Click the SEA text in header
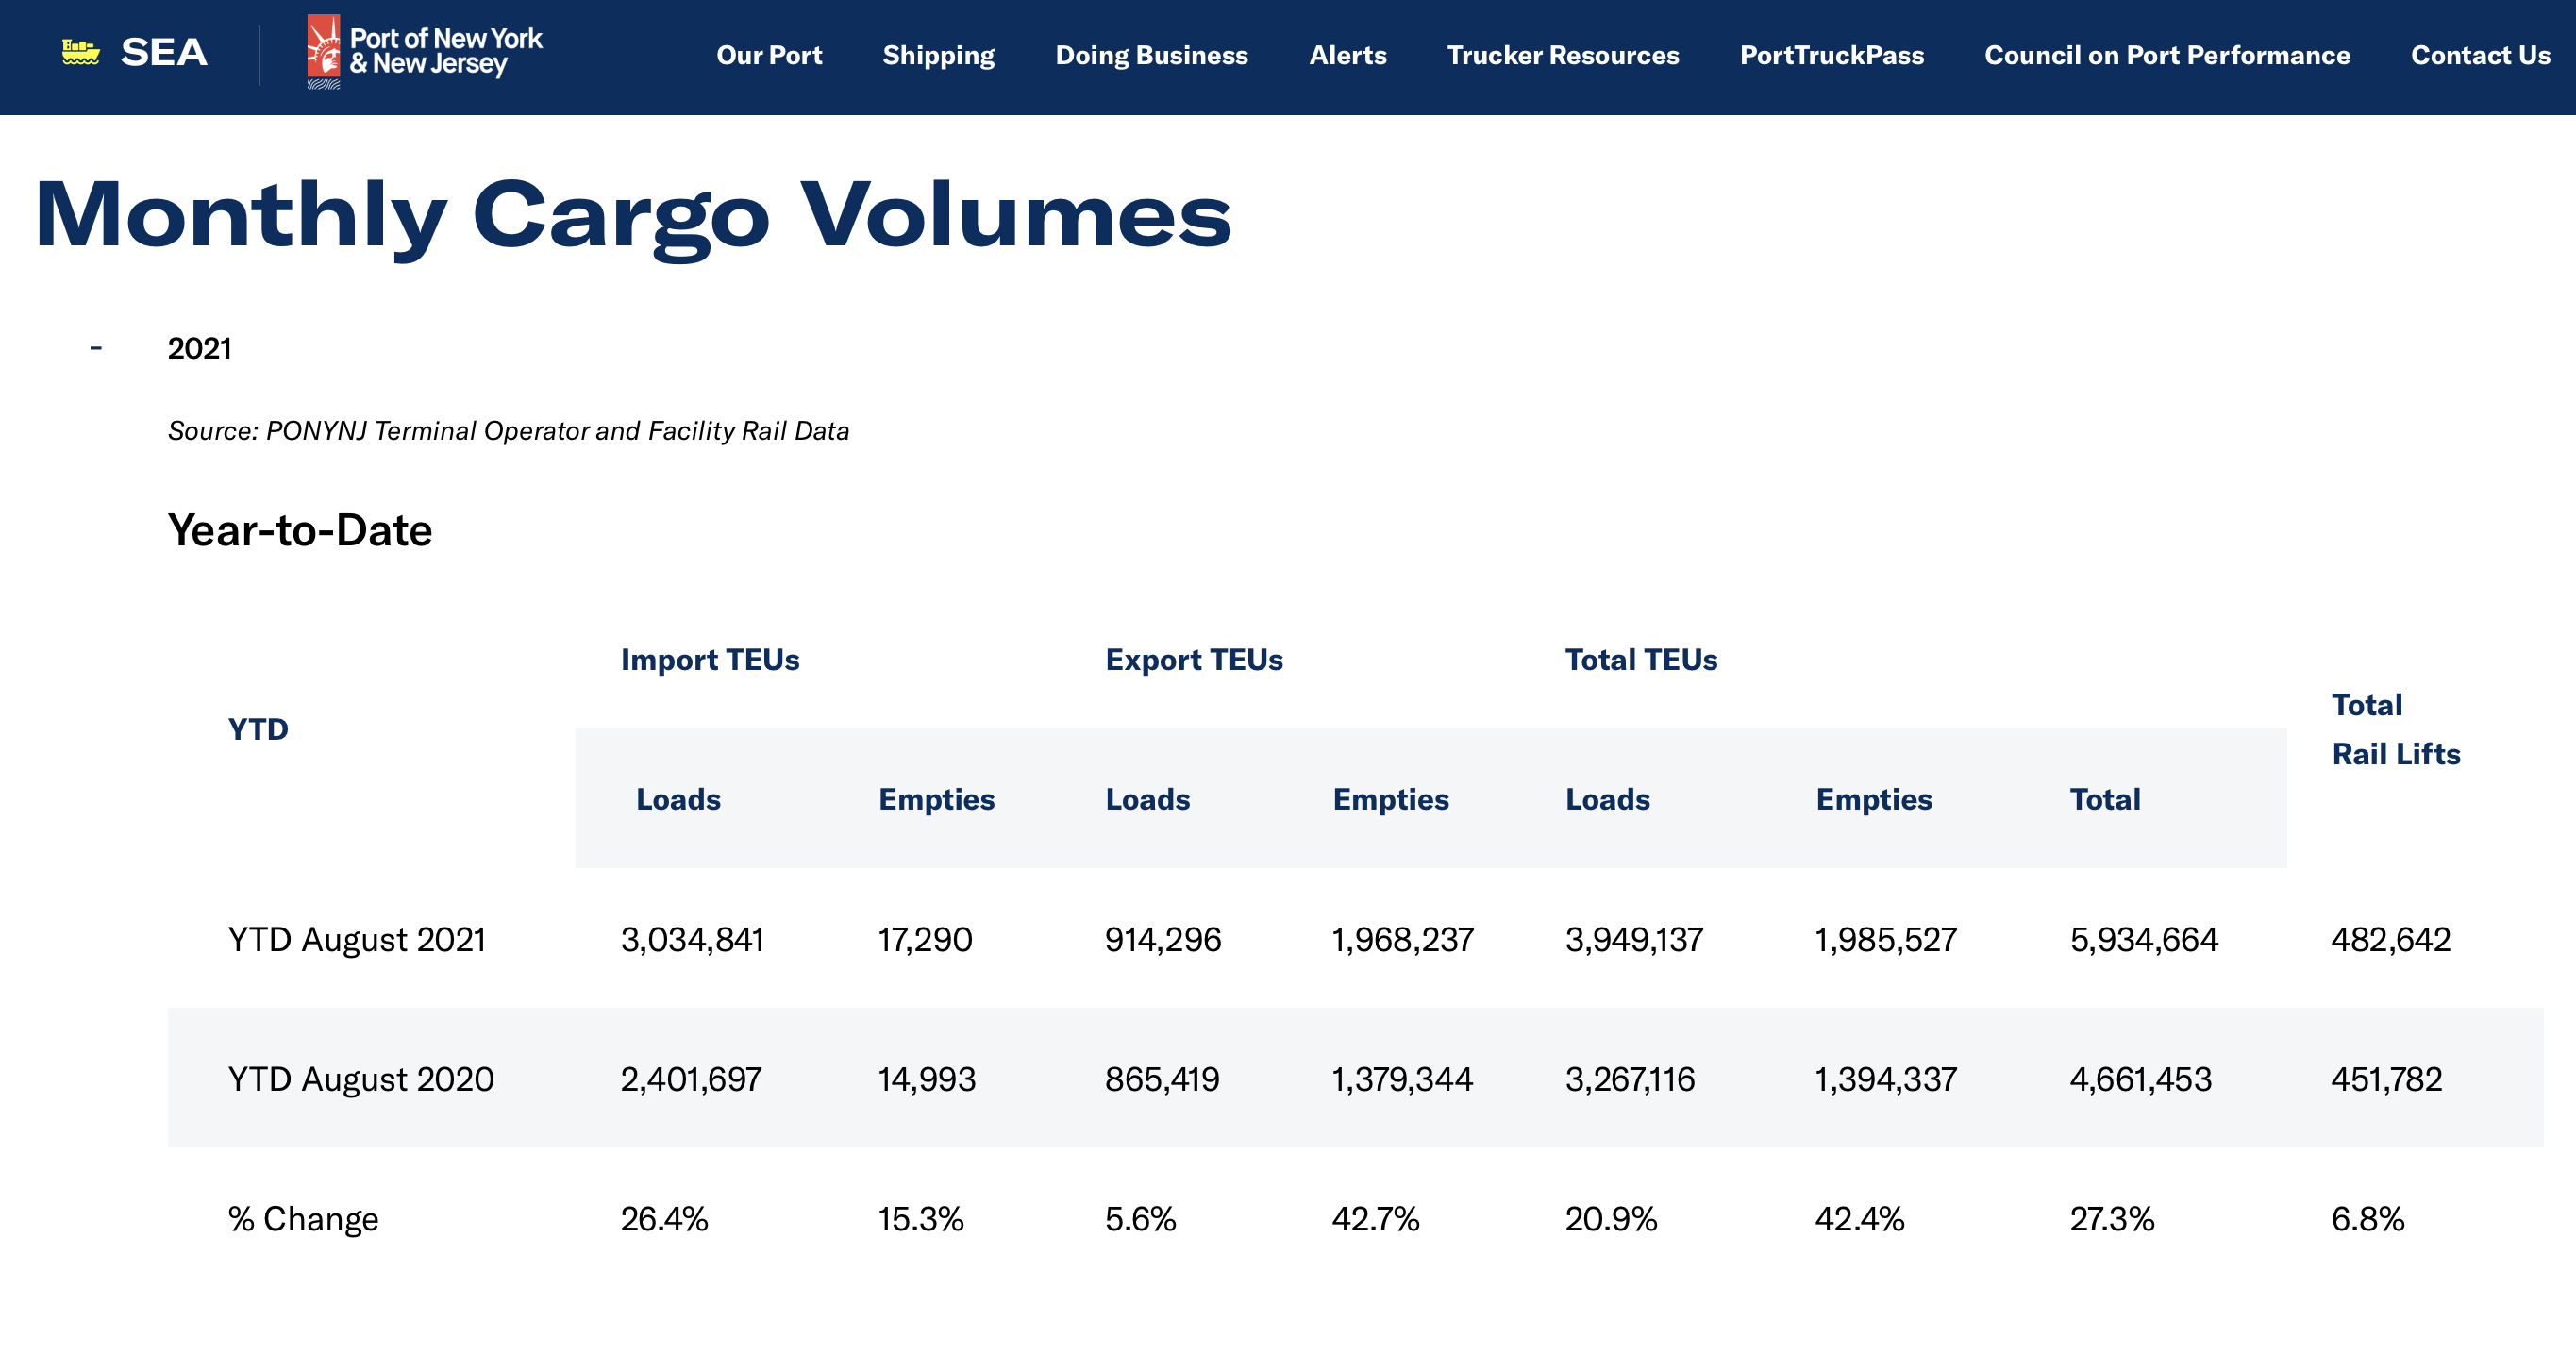This screenshot has height=1355, width=2576. [164, 53]
